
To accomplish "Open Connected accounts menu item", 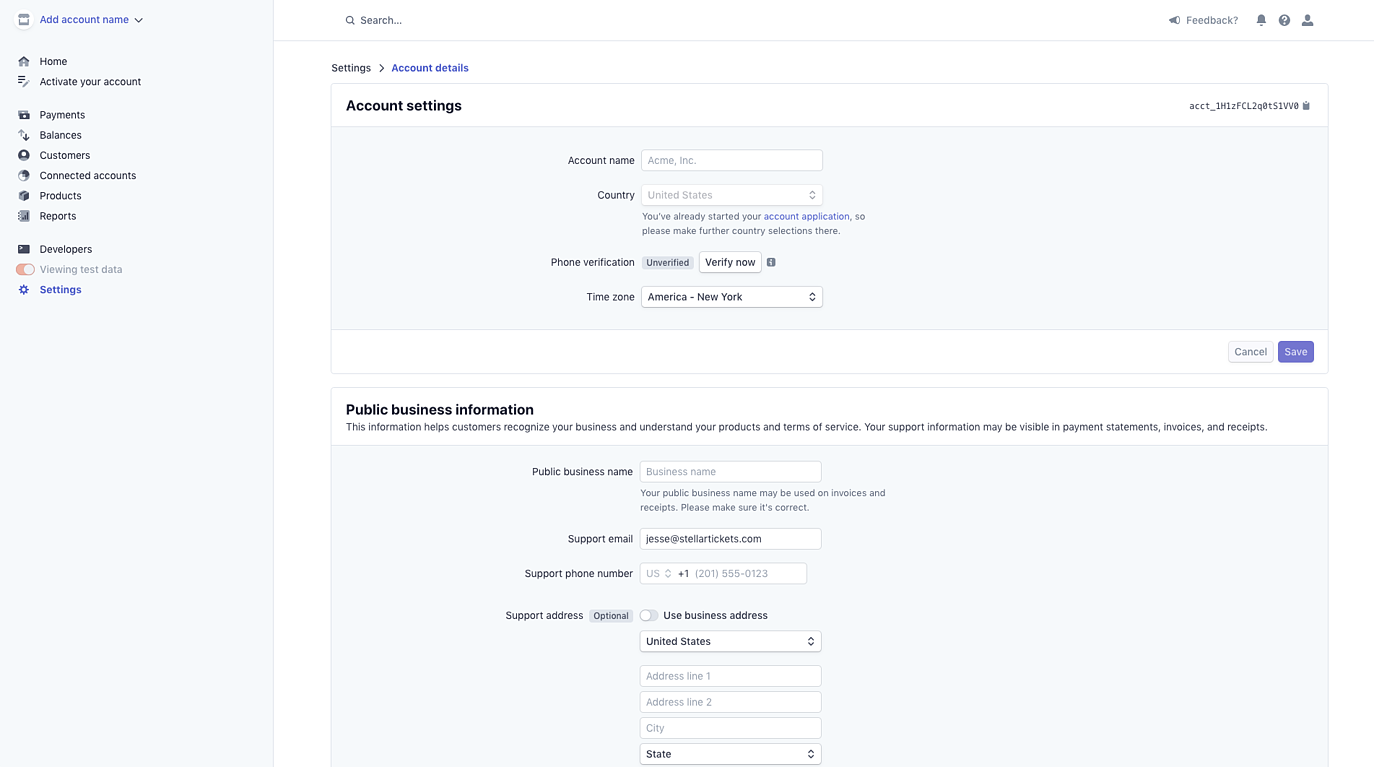I will 88,176.
